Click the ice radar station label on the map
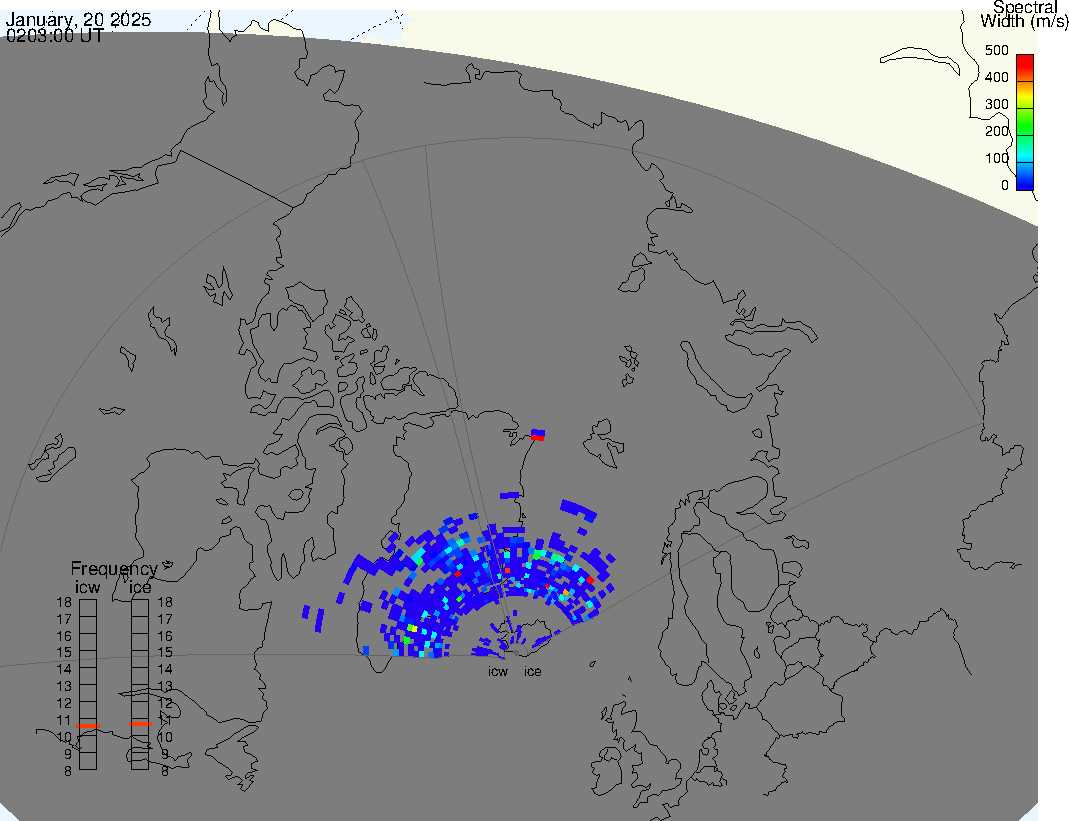The image size is (1069, 821). [x=532, y=672]
